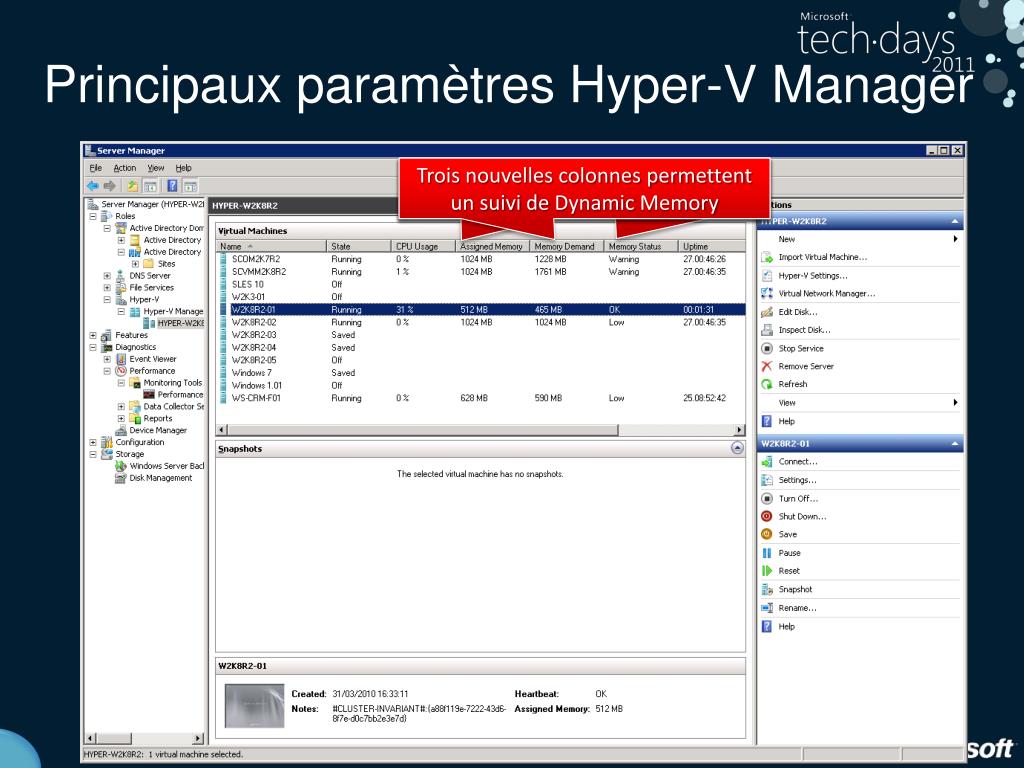Sort by the State column header

(x=359, y=246)
